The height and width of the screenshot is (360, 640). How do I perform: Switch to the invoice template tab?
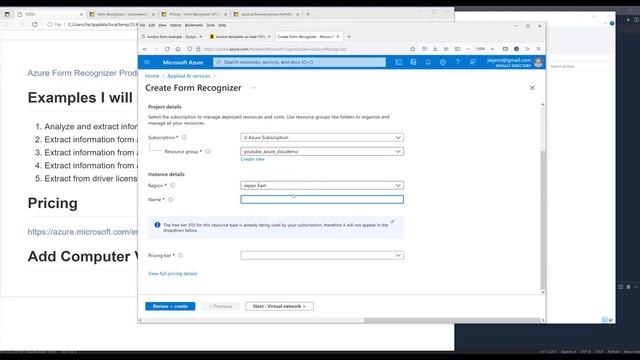click(x=240, y=37)
